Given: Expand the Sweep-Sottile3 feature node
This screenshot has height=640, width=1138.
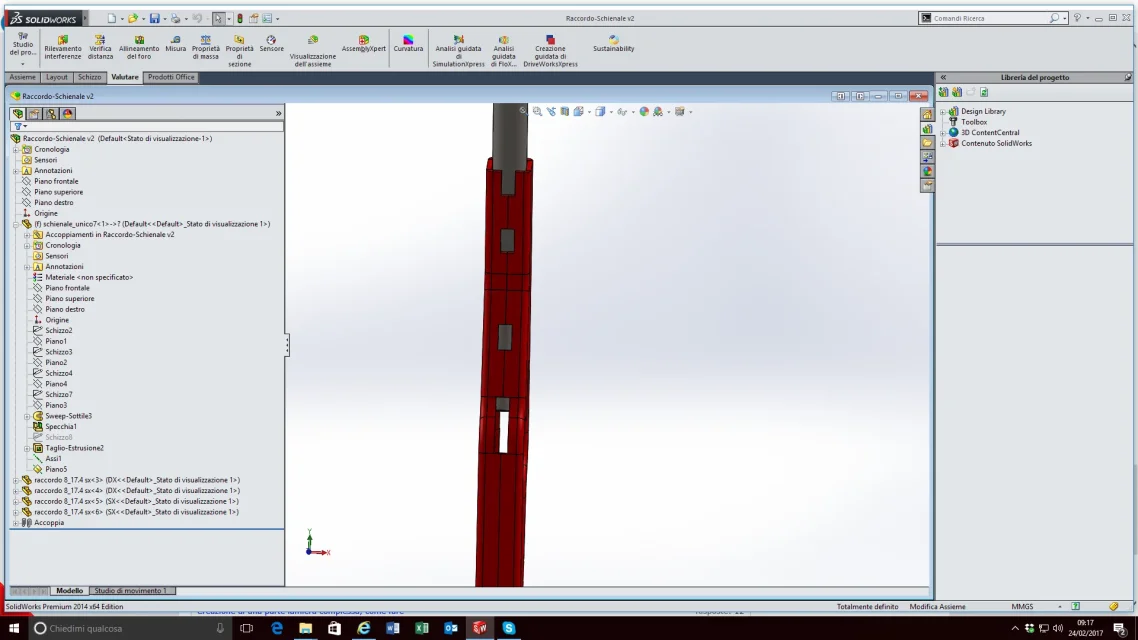Looking at the screenshot, I should [28, 417].
